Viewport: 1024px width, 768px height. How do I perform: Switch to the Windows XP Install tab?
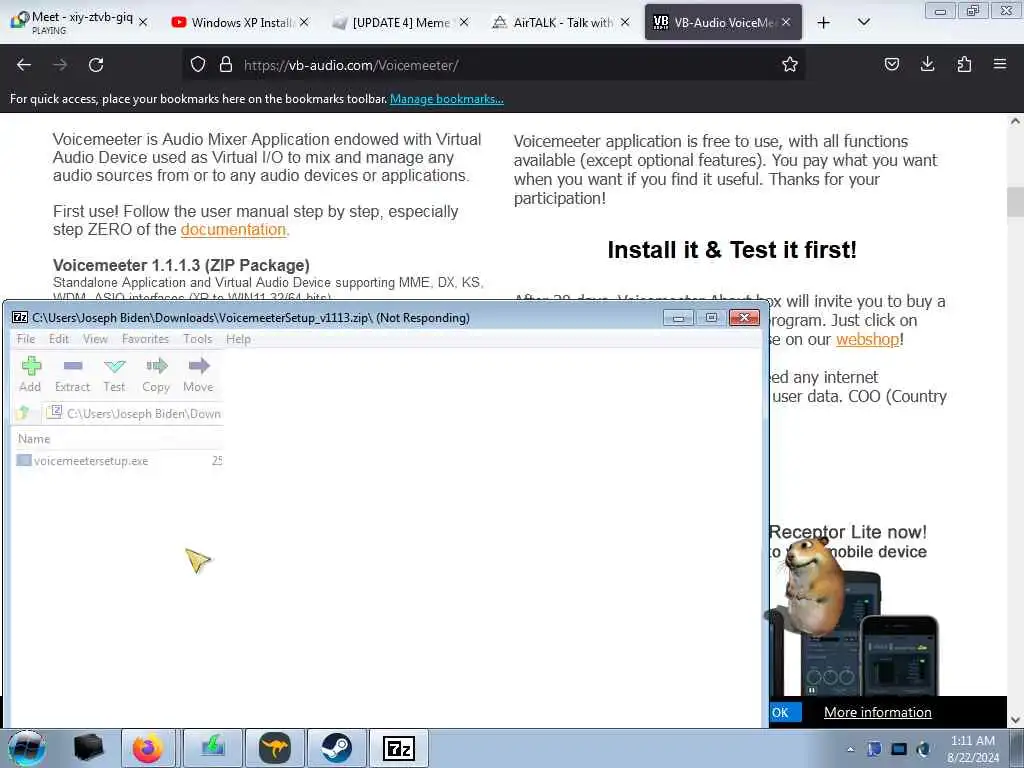[242, 22]
